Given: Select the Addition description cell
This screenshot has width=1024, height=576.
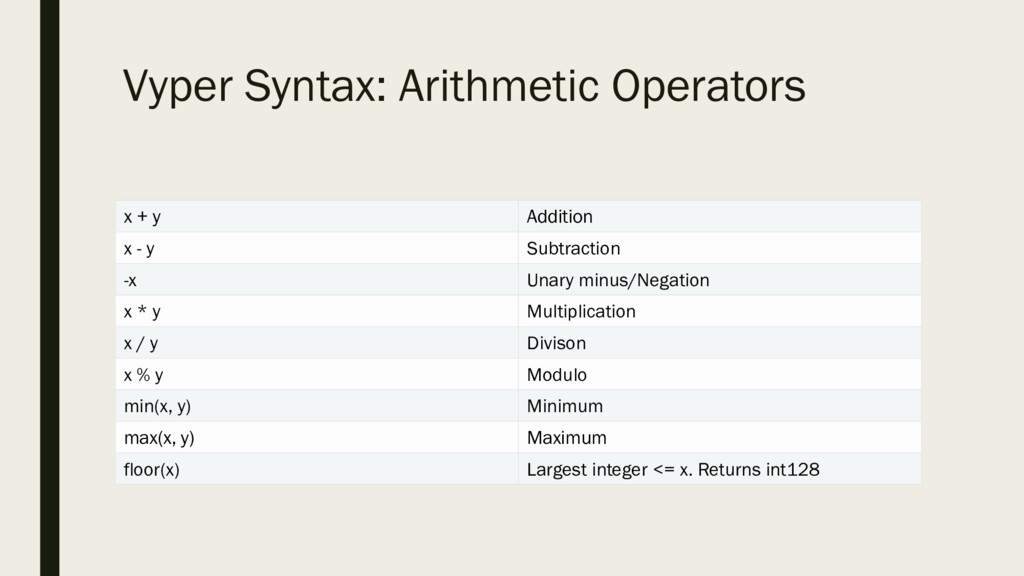Looking at the screenshot, I should 720,217.
